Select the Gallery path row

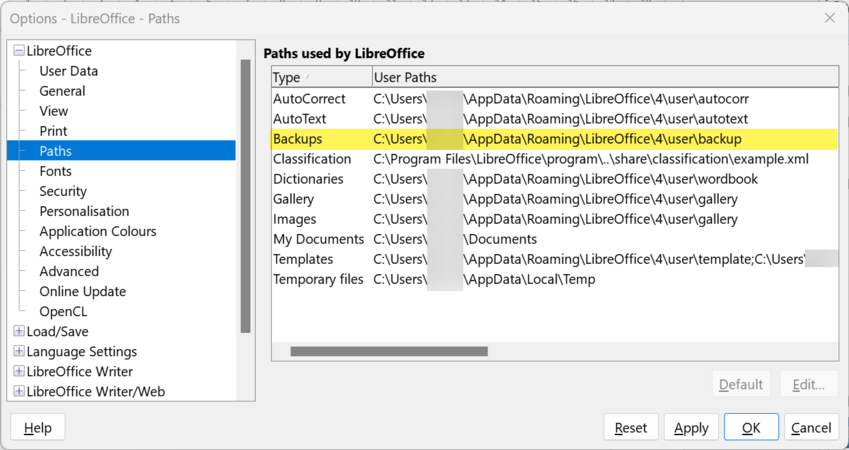(555, 199)
